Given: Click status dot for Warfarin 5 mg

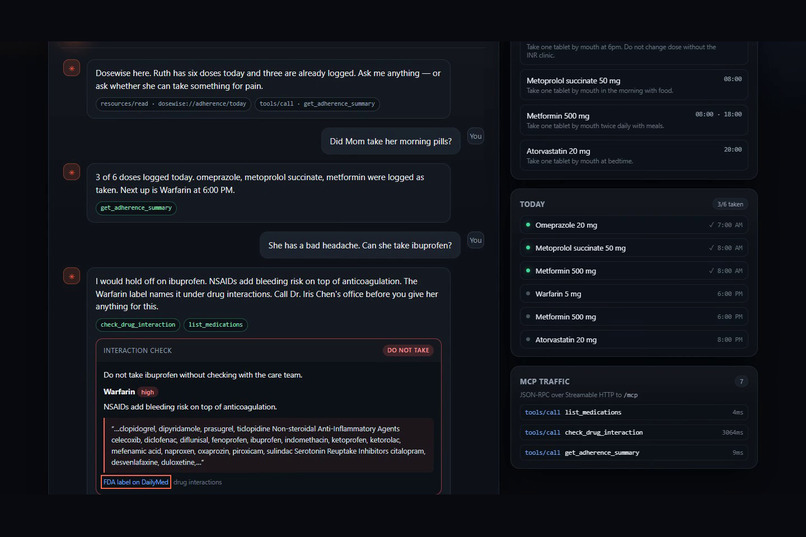Looking at the screenshot, I should [x=528, y=293].
